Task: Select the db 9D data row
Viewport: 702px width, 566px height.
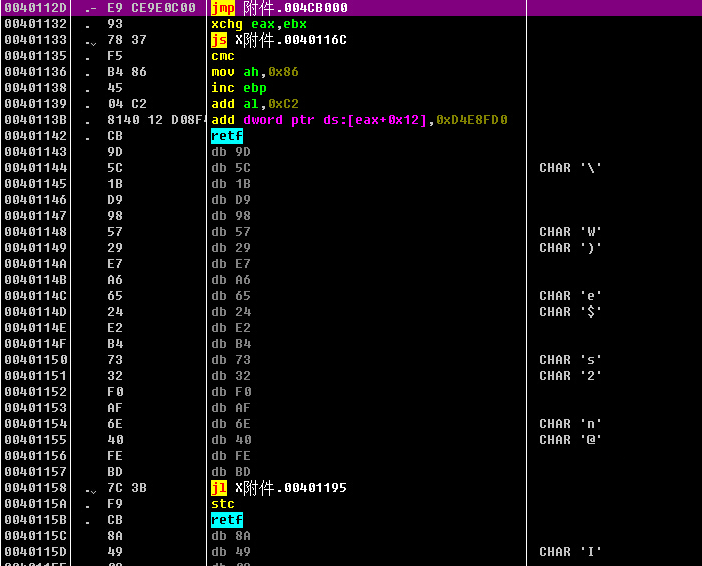Action: (231, 152)
